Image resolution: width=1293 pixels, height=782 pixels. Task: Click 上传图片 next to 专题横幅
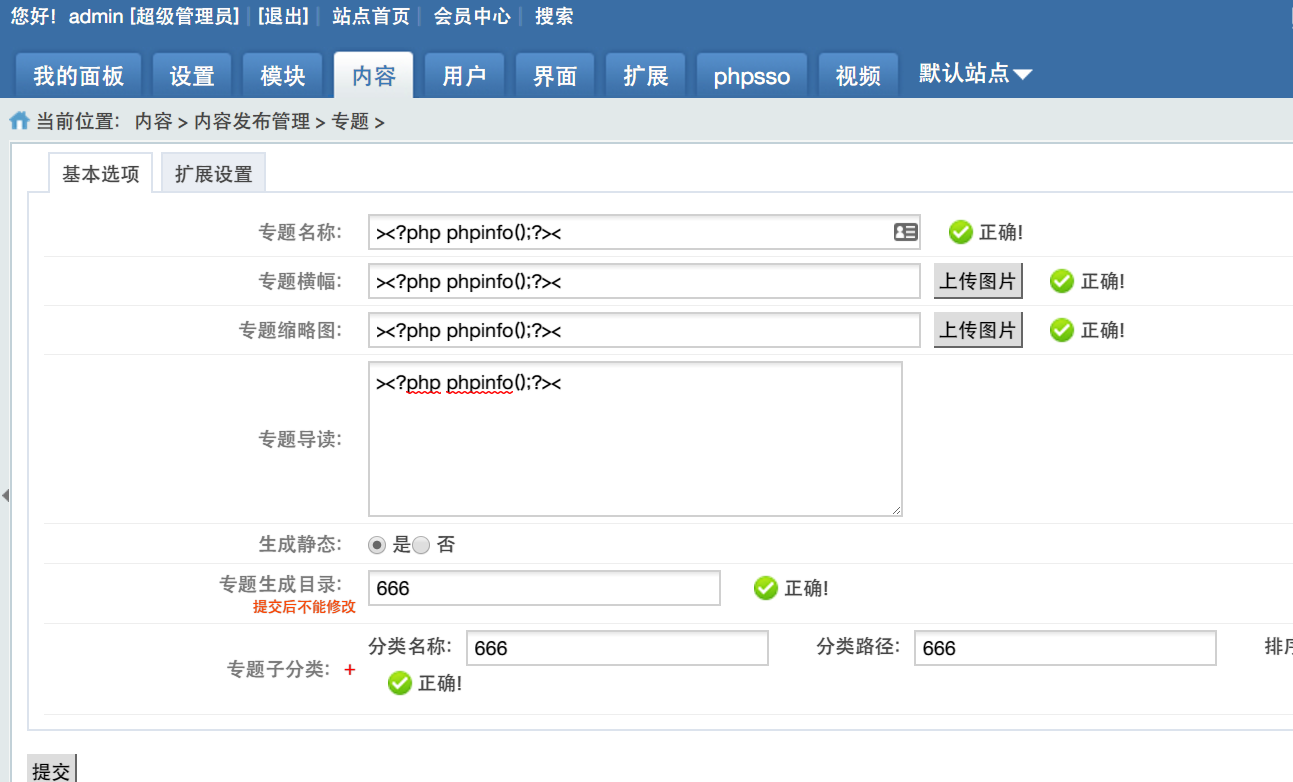pyautogui.click(x=978, y=280)
